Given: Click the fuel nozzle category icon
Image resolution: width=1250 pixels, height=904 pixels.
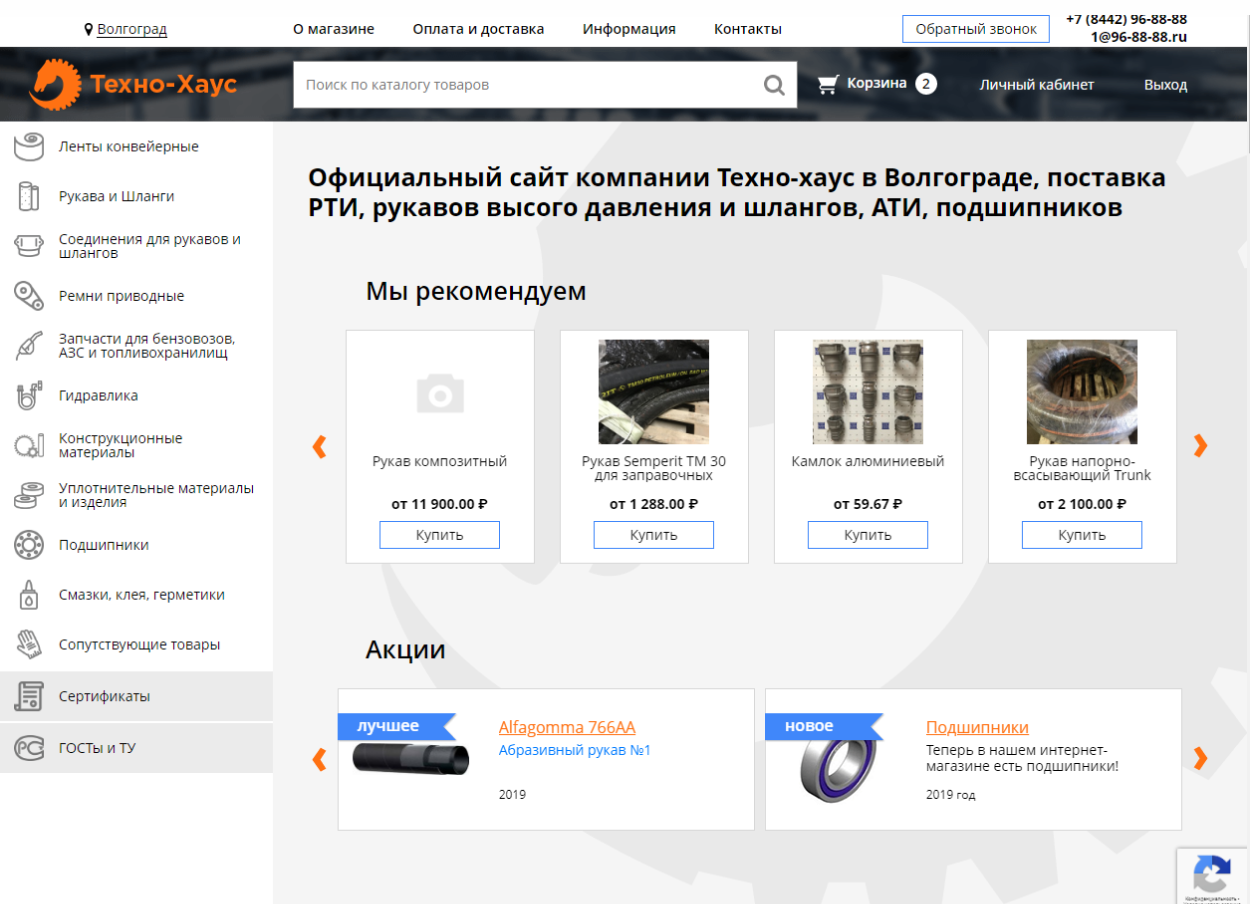Looking at the screenshot, I should point(29,346).
